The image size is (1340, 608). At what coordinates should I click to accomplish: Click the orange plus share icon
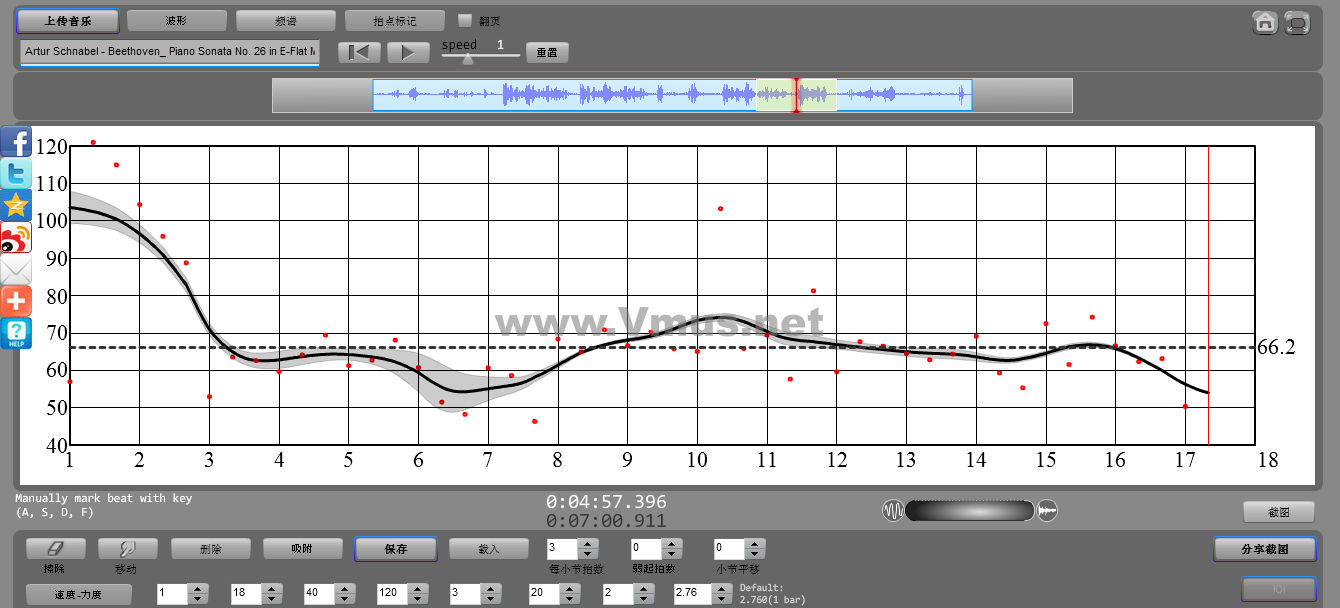point(16,301)
